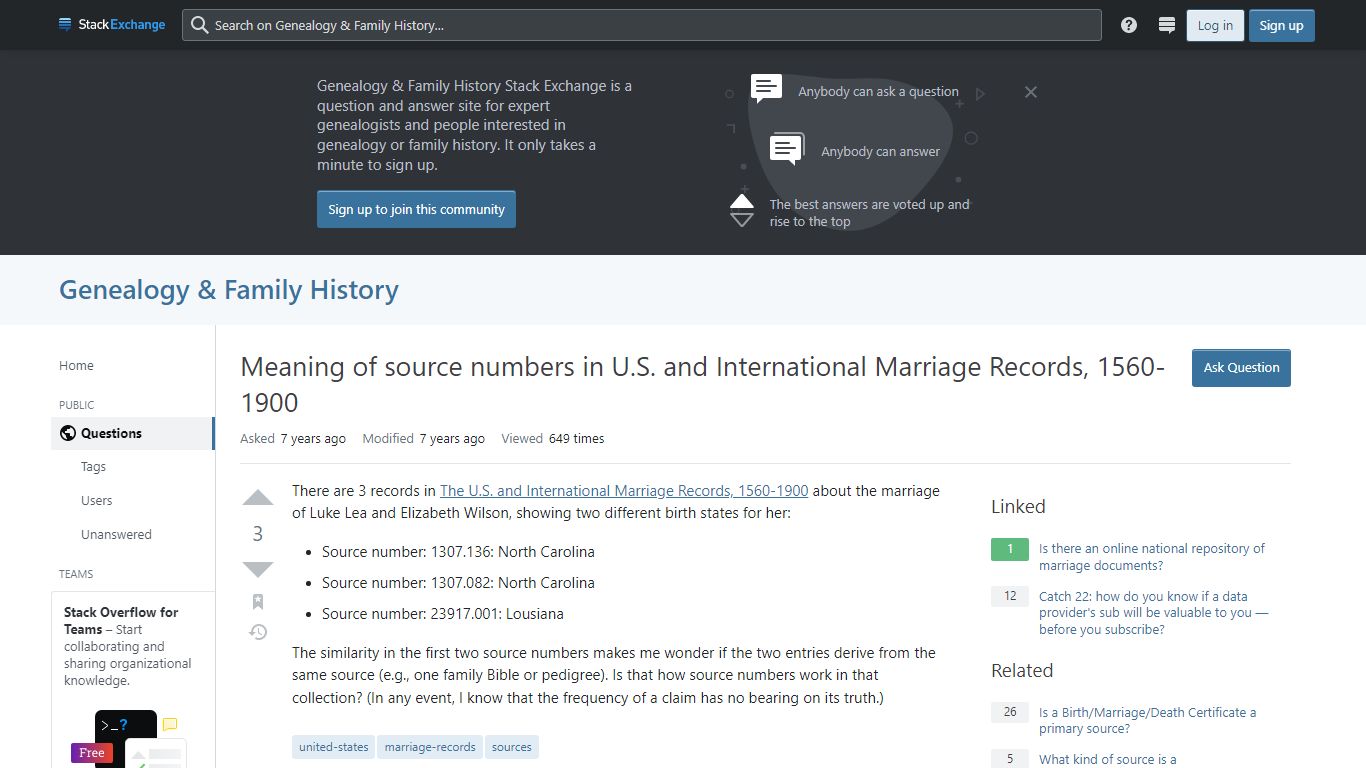Click 'Source number: 23917.001: Lousiana' text
The width and height of the screenshot is (1366, 768).
[x=443, y=614]
